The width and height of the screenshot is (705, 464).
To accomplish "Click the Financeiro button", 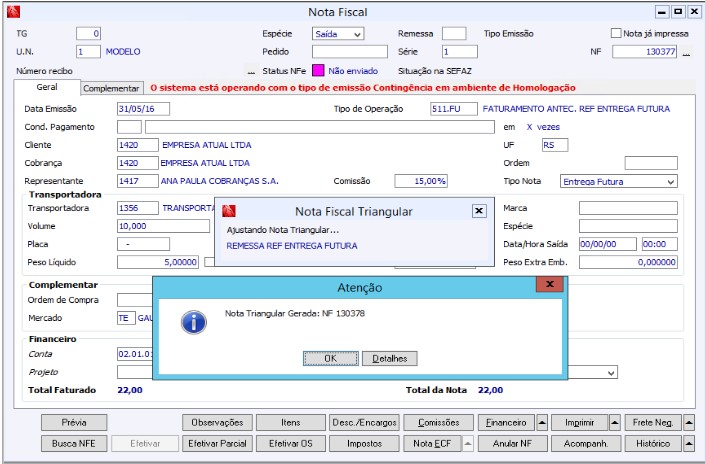I will point(506,423).
